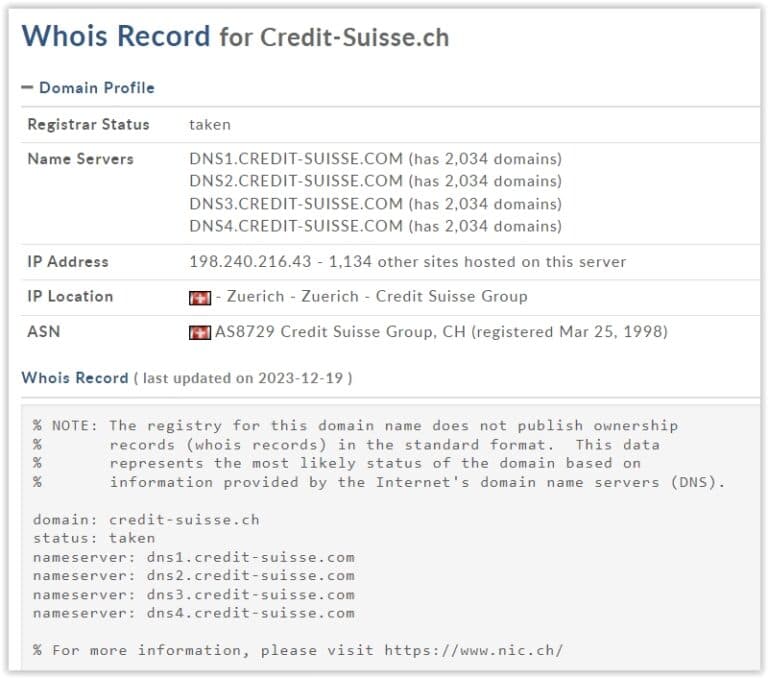
Task: Click the Swiss flag icon next to AS8729
Action: coord(199,332)
